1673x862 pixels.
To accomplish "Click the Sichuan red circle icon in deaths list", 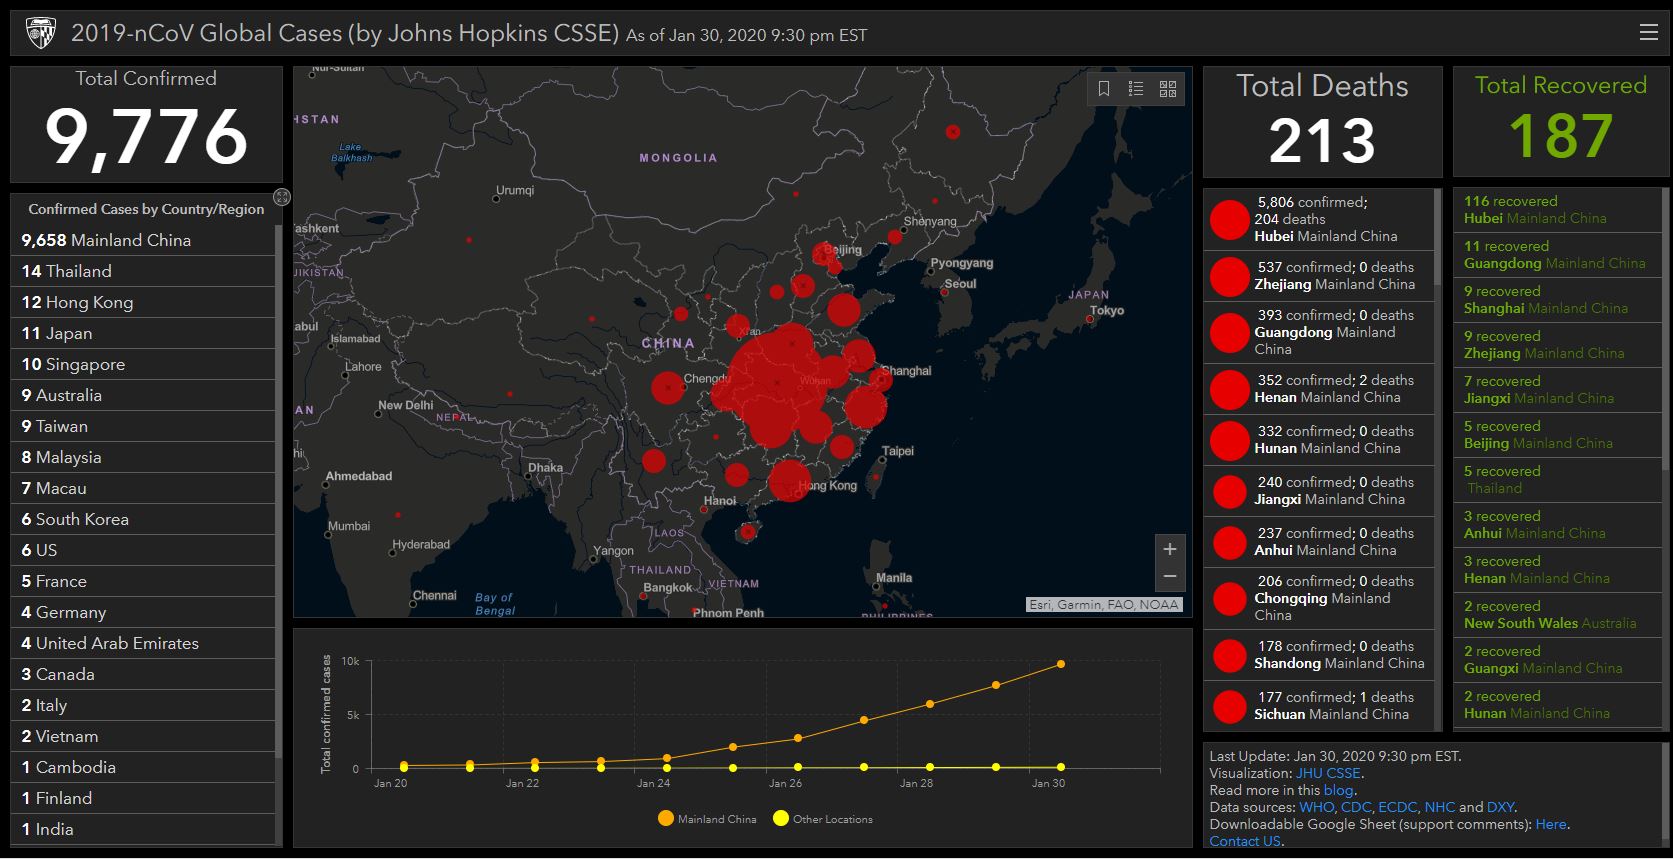I will 1229,707.
